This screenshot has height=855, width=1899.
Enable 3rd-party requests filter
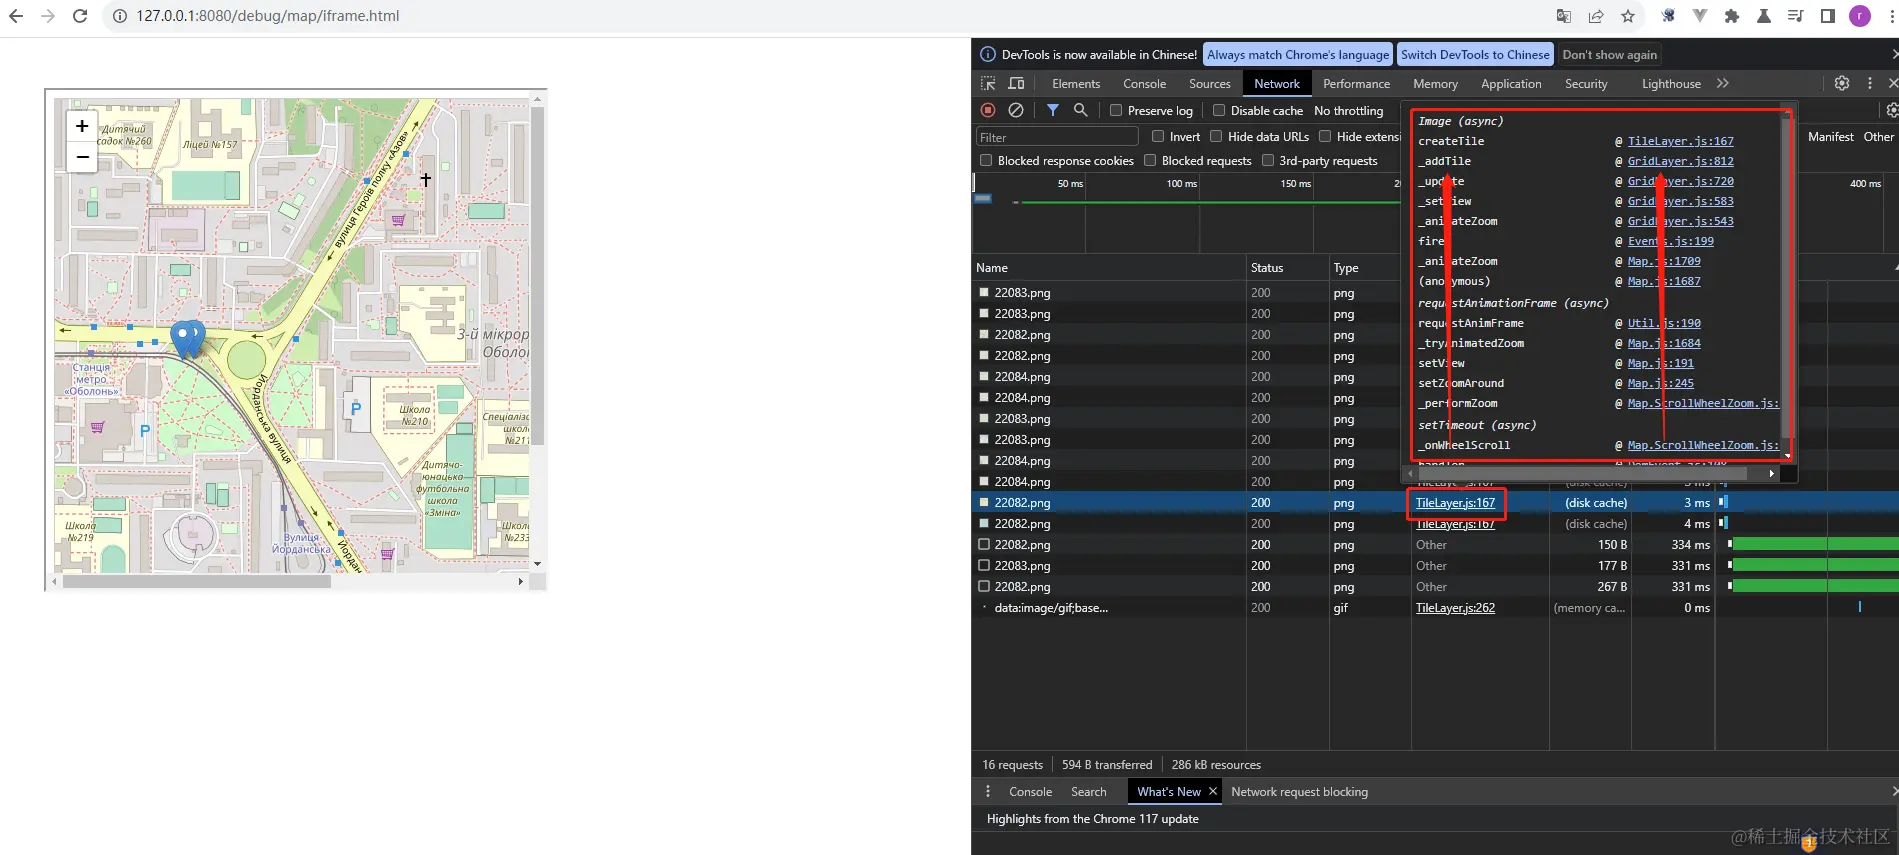1268,161
